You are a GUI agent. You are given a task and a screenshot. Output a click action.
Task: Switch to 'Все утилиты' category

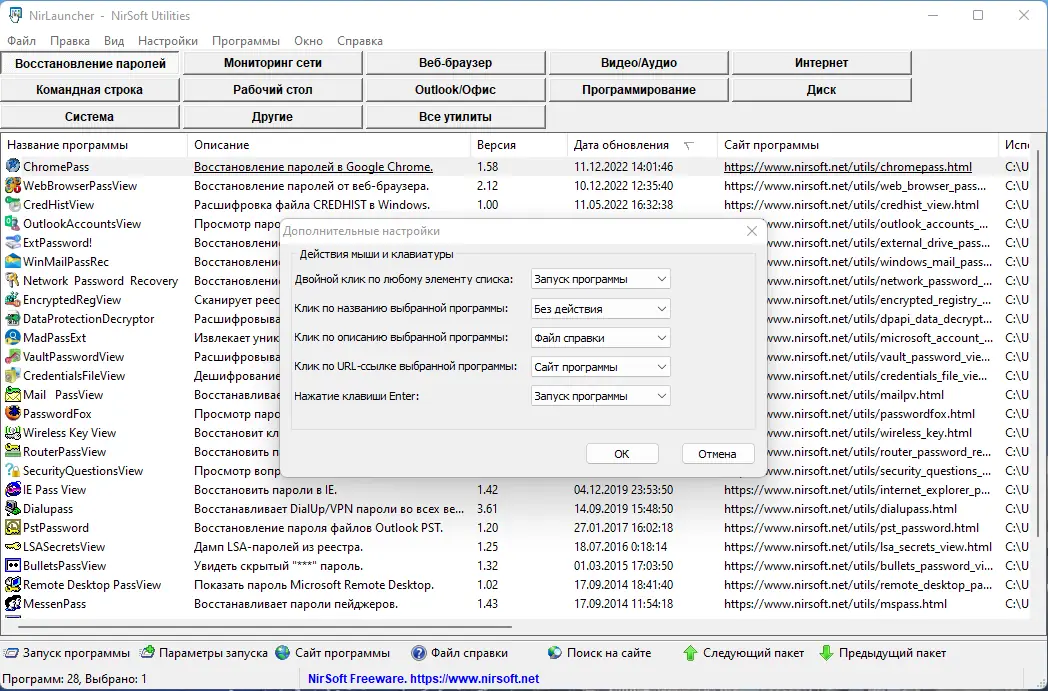pyautogui.click(x=455, y=116)
